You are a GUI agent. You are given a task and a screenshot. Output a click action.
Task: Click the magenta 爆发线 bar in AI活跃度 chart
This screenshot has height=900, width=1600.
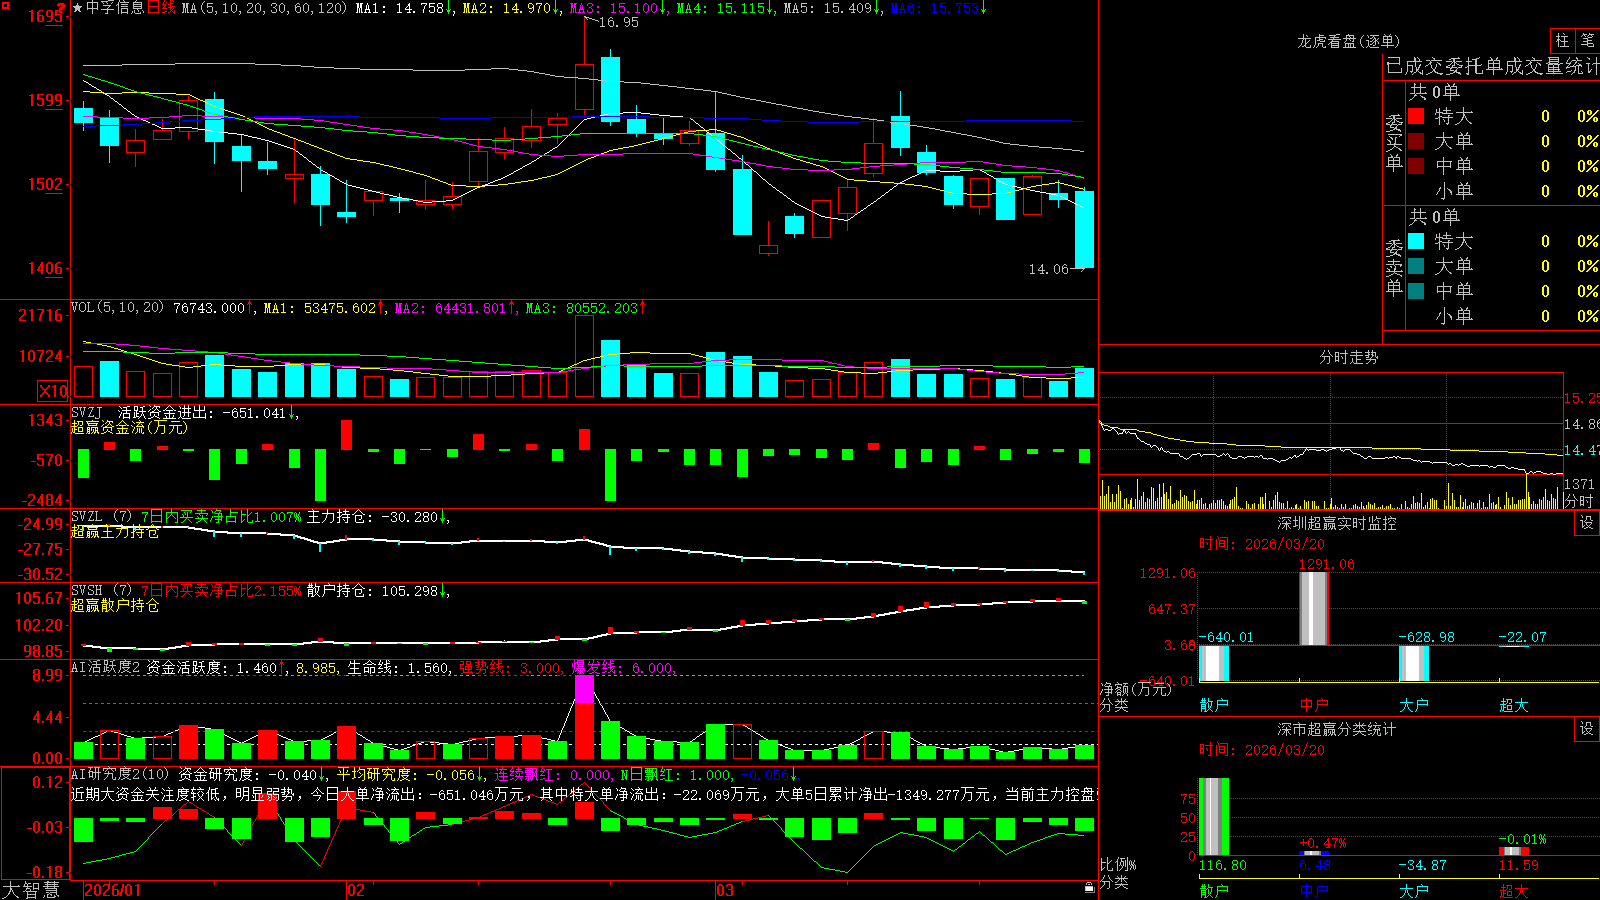pos(584,689)
